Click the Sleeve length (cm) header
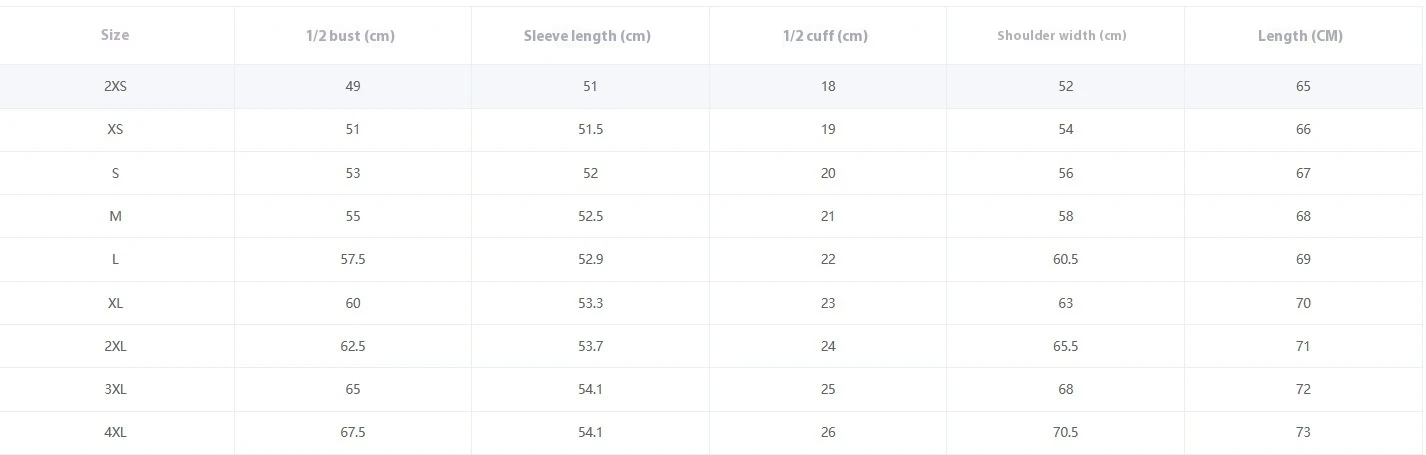This screenshot has width=1426, height=455. pos(587,36)
